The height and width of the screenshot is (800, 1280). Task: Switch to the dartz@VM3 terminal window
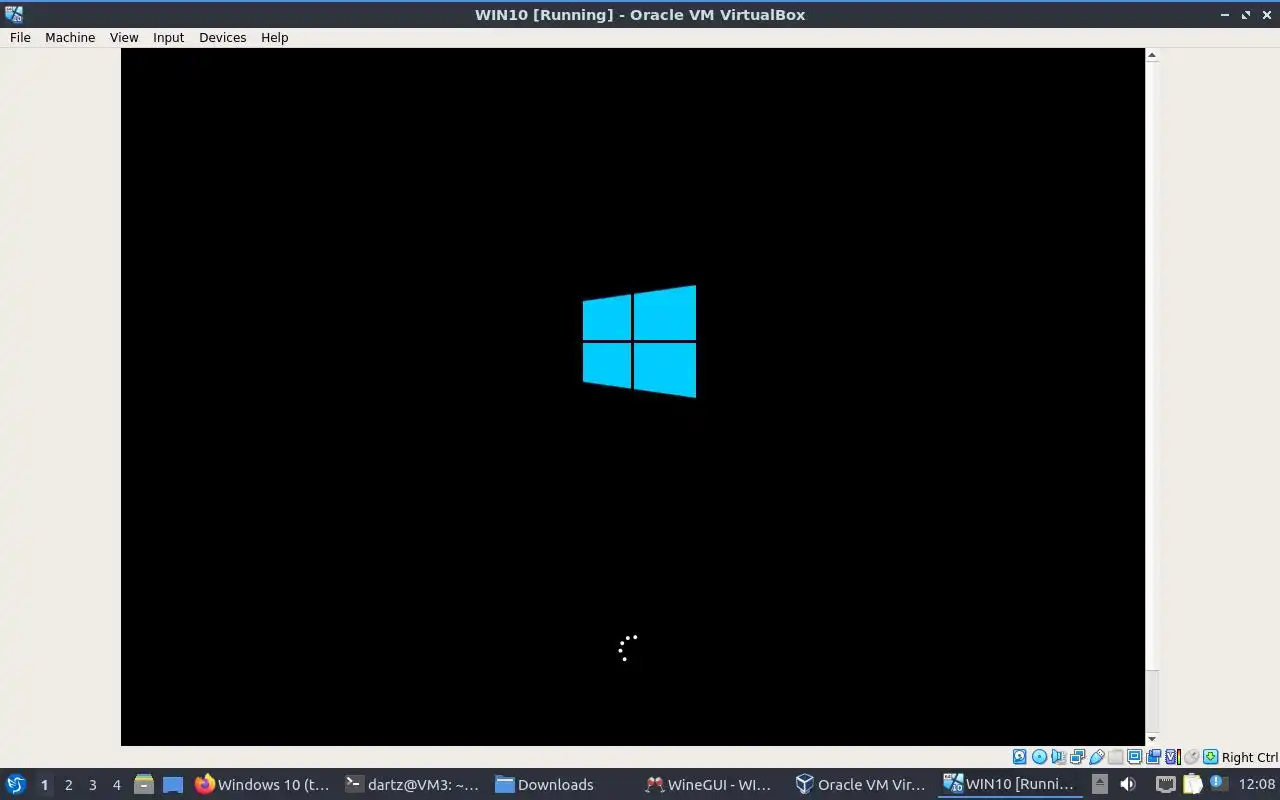[412, 784]
